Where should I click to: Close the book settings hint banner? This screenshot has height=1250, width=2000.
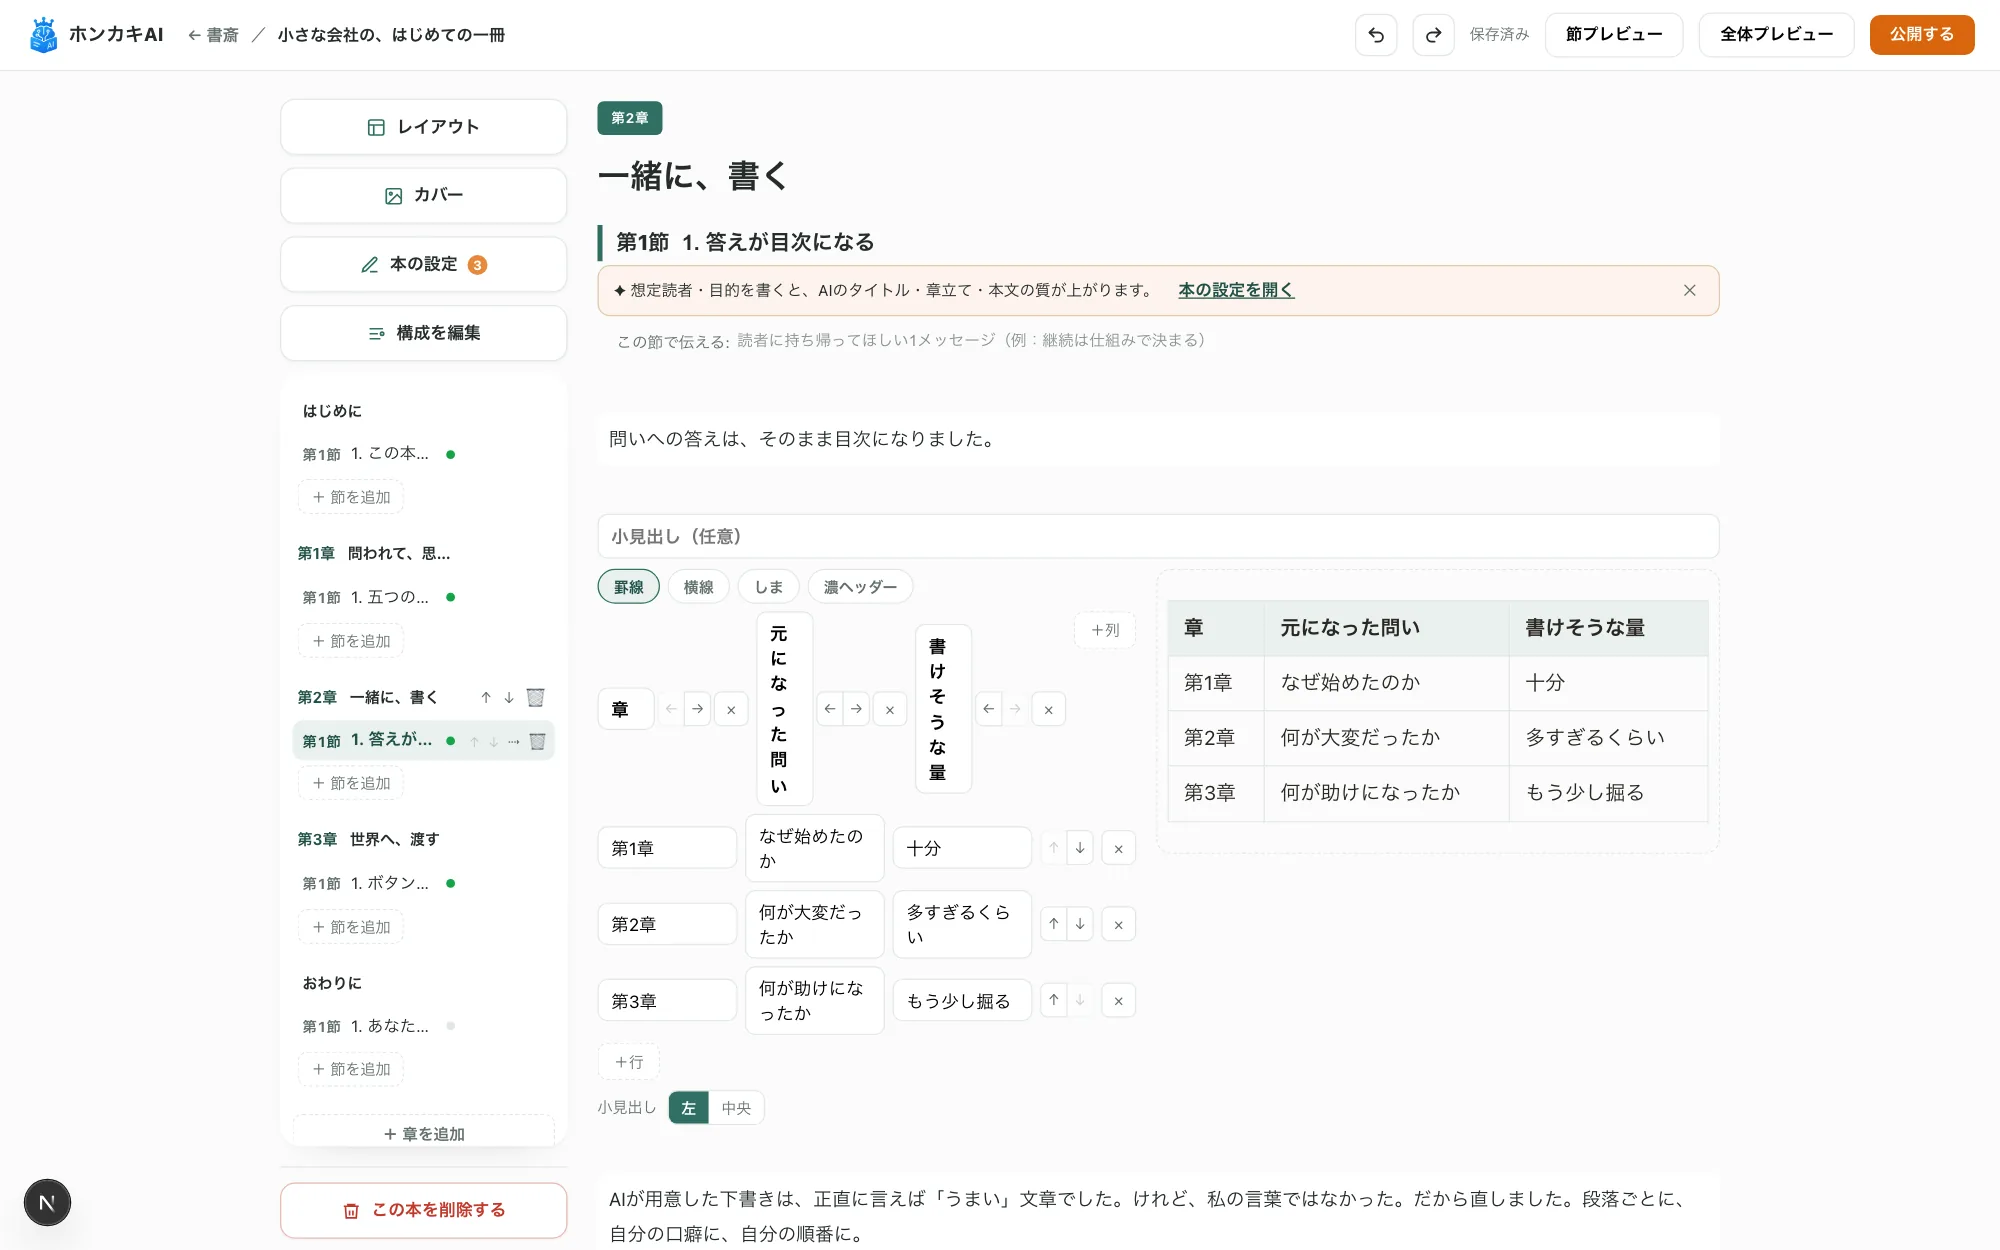click(1689, 290)
